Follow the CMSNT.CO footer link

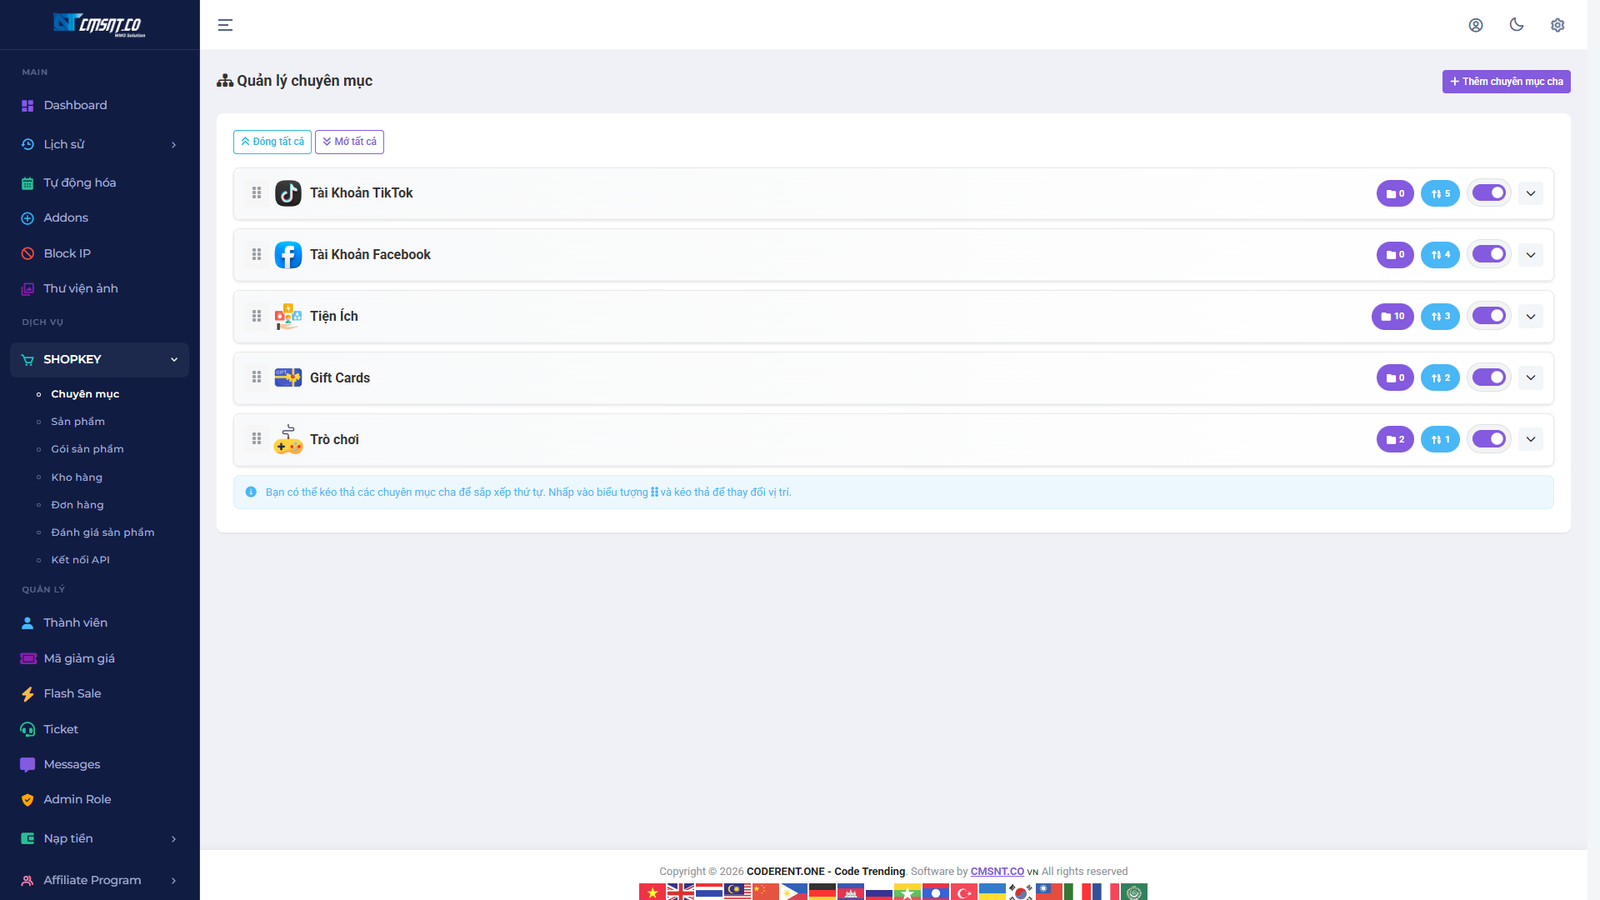coord(996,872)
